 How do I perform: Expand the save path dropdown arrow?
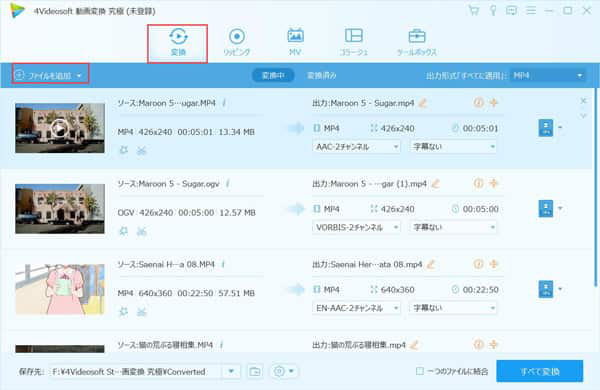pyautogui.click(x=231, y=371)
